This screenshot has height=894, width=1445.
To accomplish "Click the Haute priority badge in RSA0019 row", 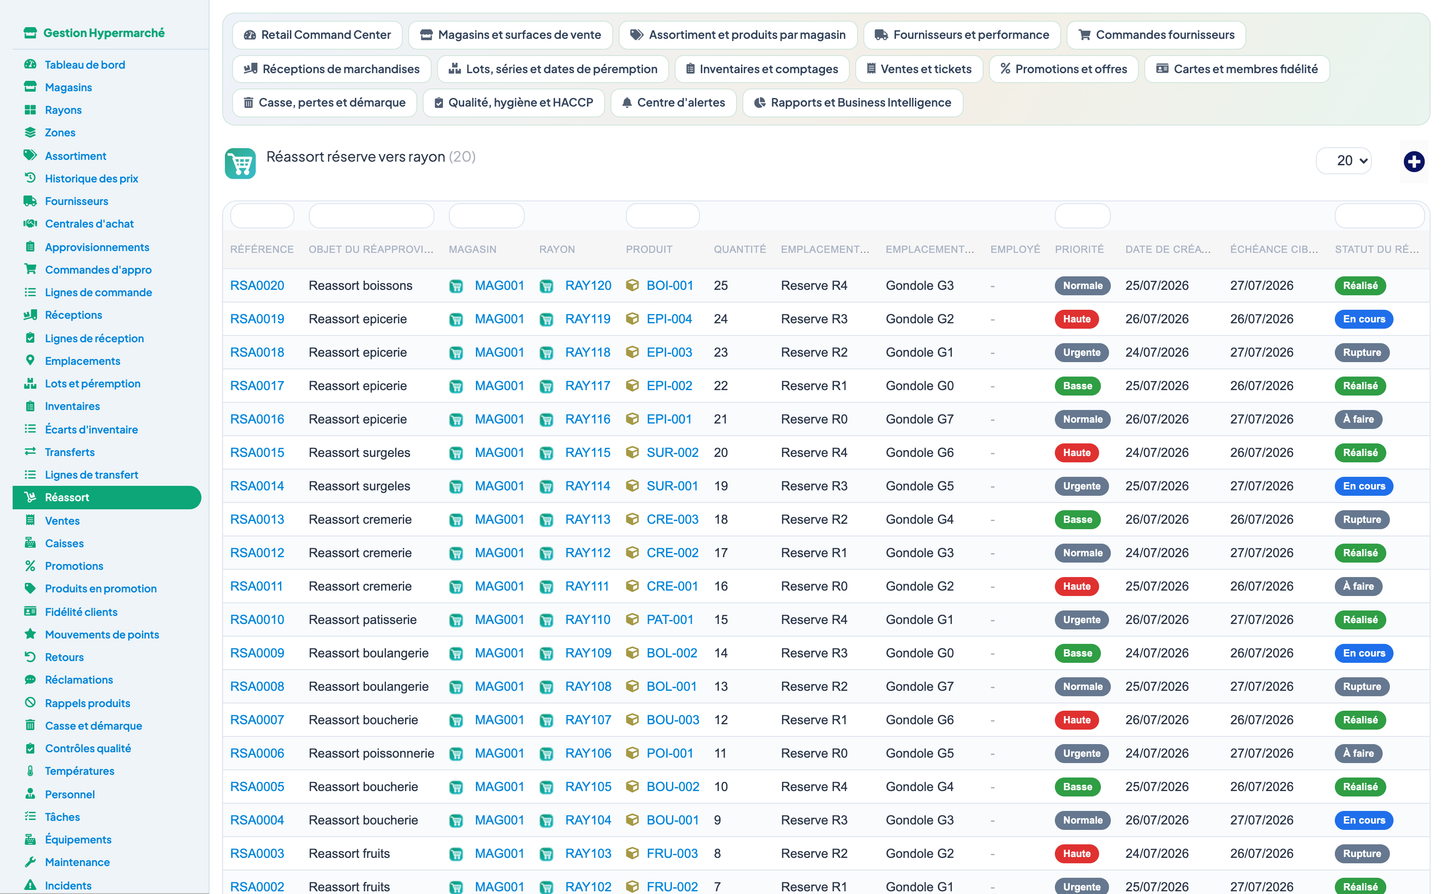I will (x=1077, y=319).
